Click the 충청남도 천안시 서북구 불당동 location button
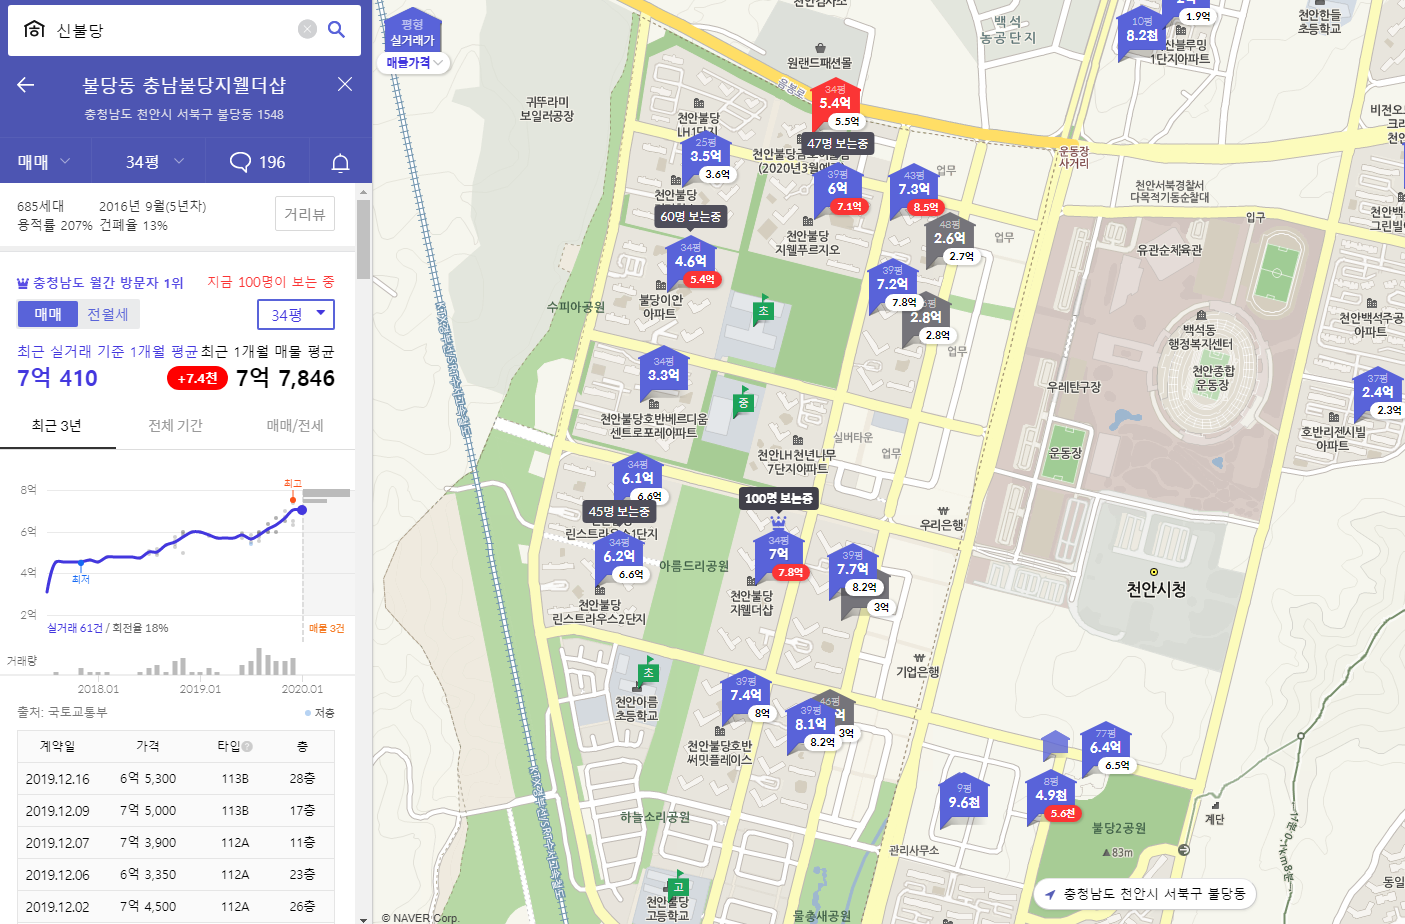Viewport: 1405px width, 924px height. point(1146,893)
